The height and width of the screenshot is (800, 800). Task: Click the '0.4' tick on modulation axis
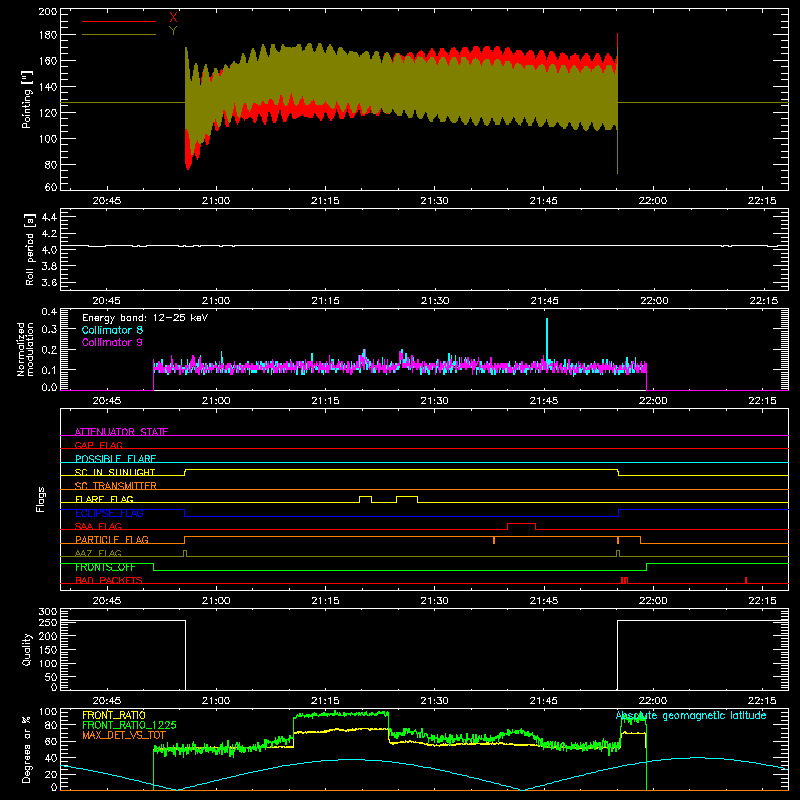49,312
